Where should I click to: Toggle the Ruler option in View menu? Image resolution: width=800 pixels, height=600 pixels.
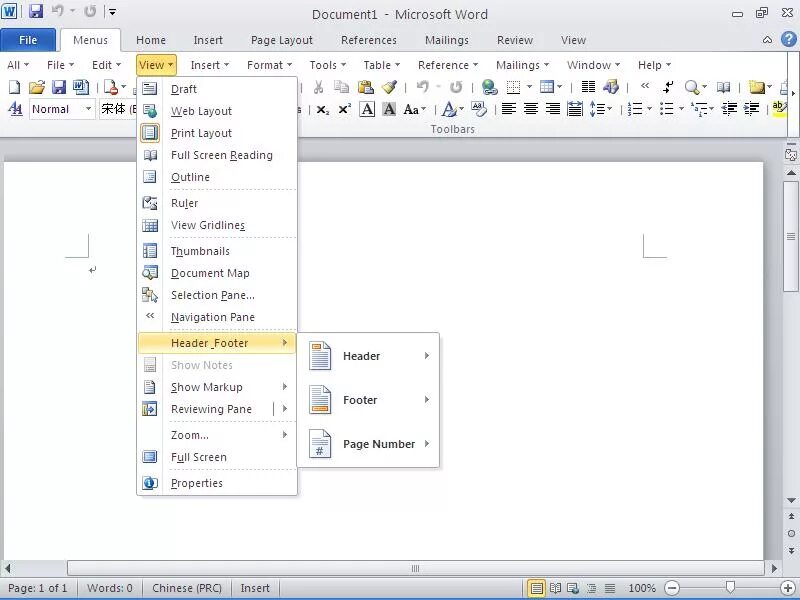point(185,203)
